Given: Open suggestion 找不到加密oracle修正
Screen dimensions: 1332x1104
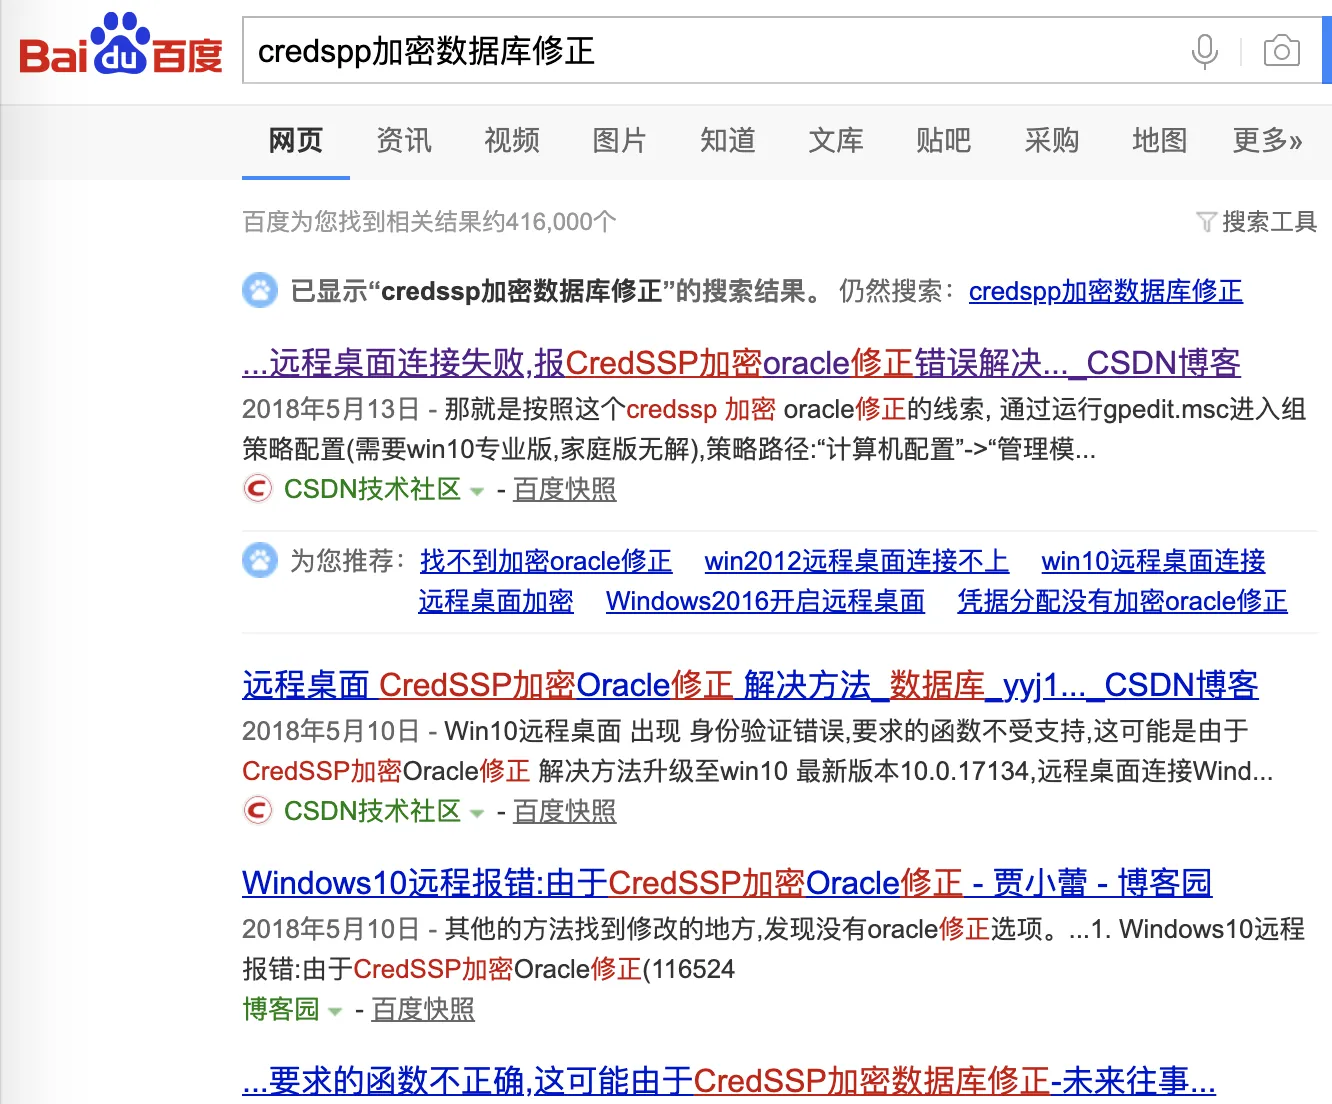Looking at the screenshot, I should click(x=546, y=561).
